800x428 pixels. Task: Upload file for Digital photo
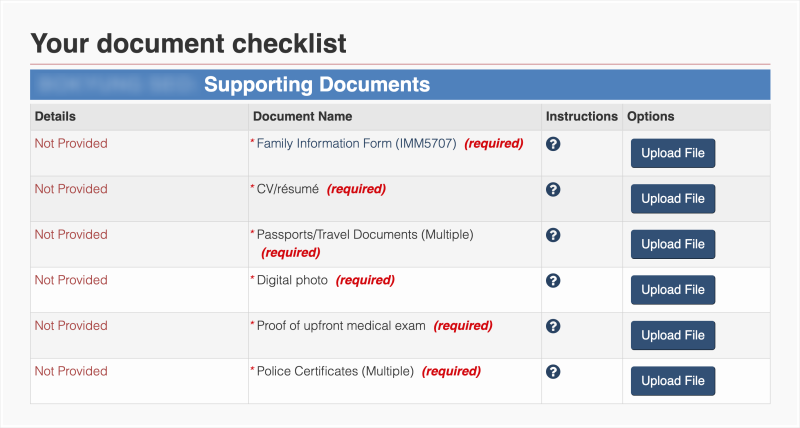(x=673, y=290)
